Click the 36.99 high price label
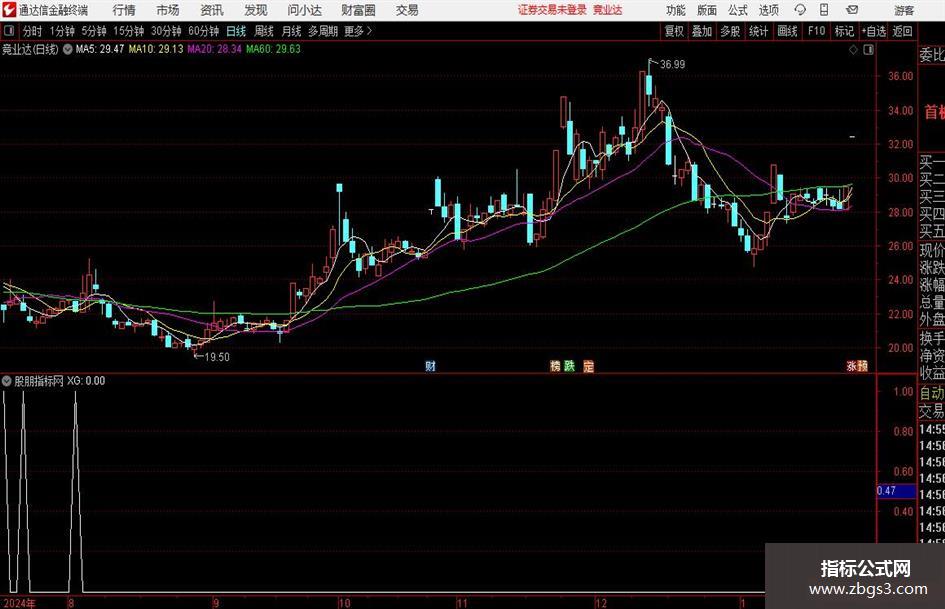945x609 pixels. tap(673, 65)
